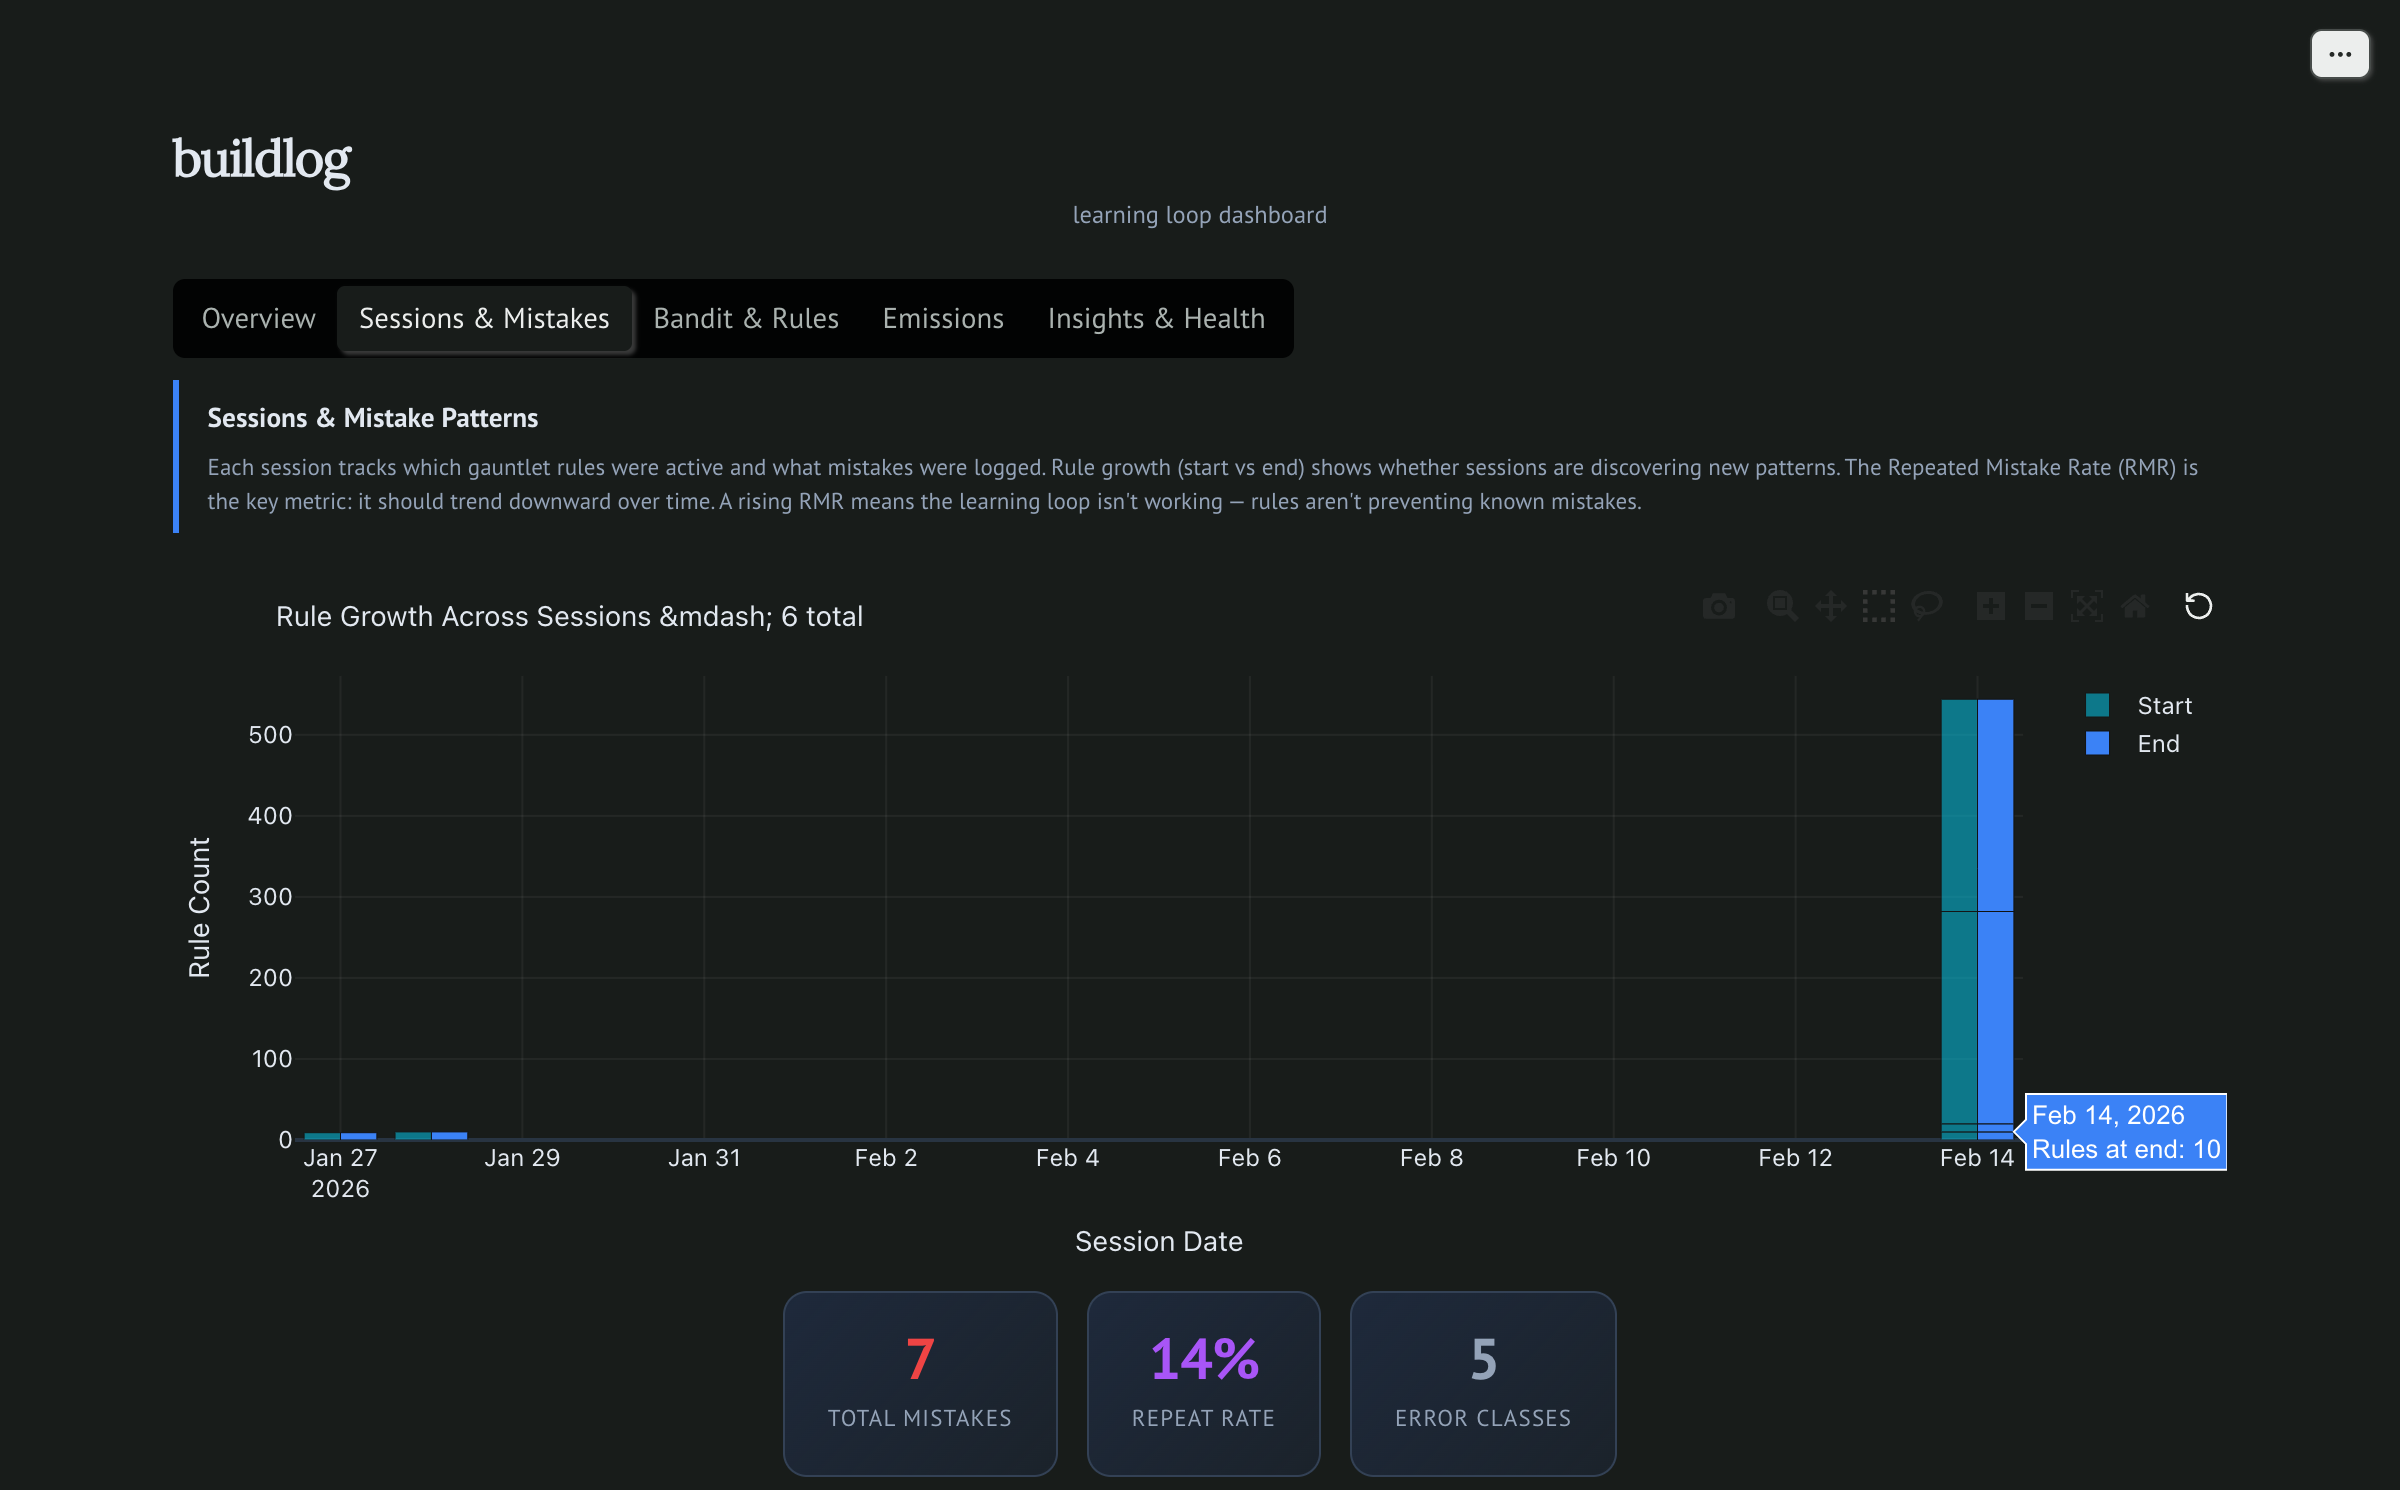Click the buildlog title heading
Image resolution: width=2400 pixels, height=1490 pixels.
[x=262, y=160]
